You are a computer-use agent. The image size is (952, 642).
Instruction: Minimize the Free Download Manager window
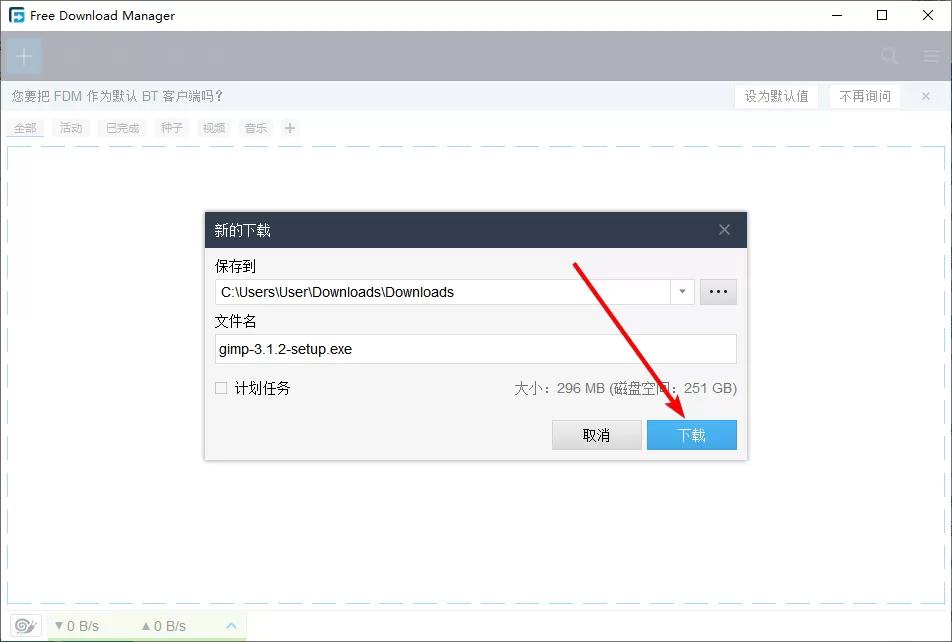[837, 15]
